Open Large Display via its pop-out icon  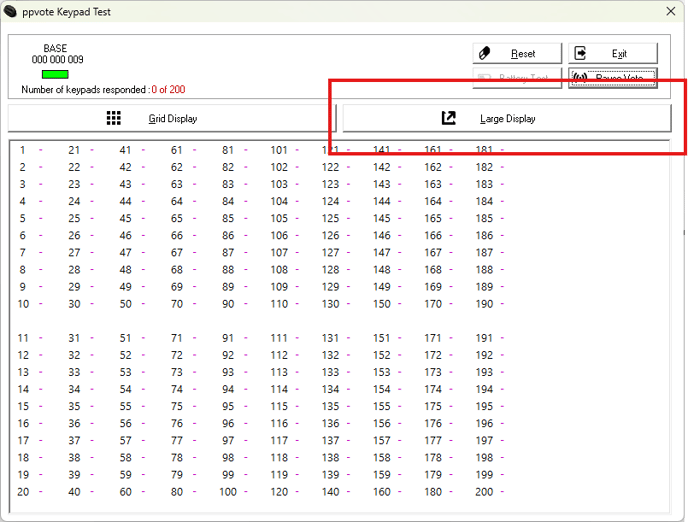(449, 118)
